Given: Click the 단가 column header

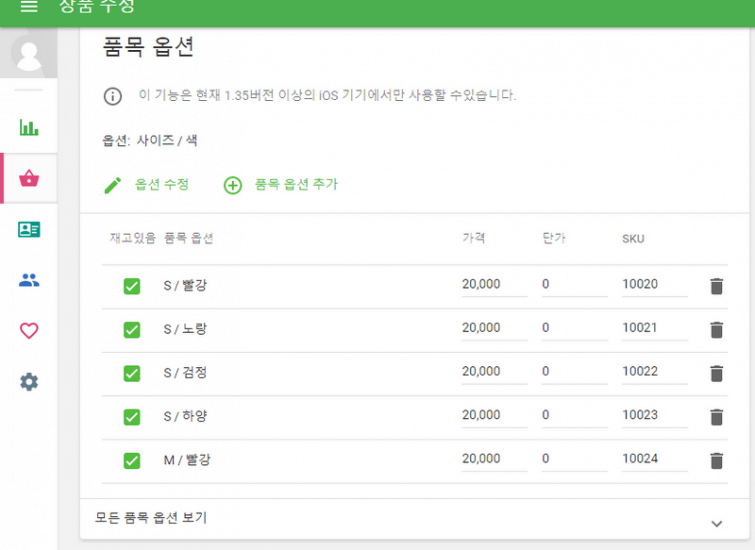Looking at the screenshot, I should coord(554,238).
